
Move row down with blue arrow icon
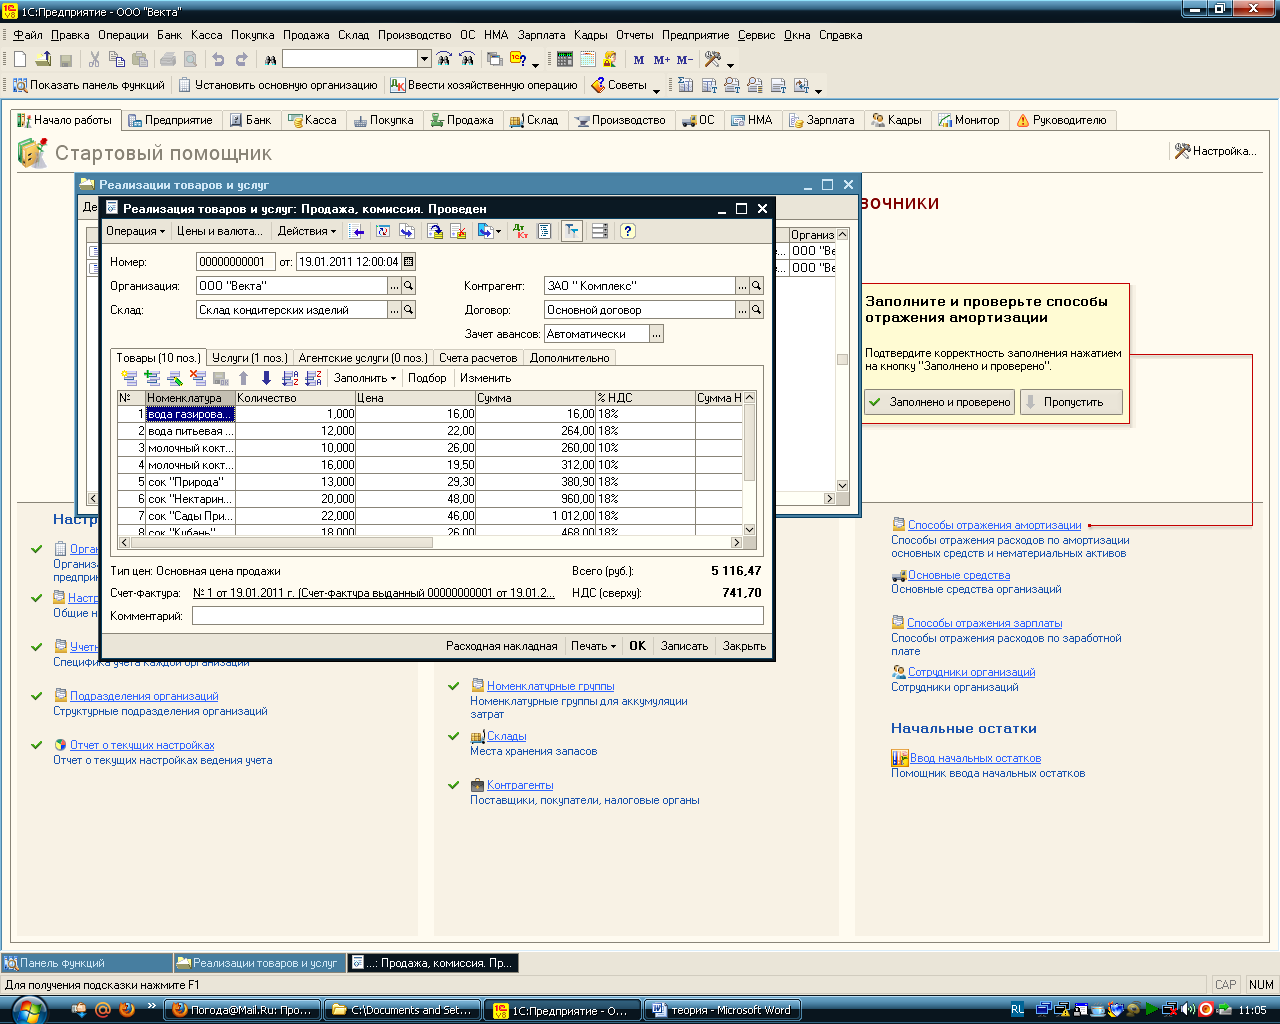[266, 378]
